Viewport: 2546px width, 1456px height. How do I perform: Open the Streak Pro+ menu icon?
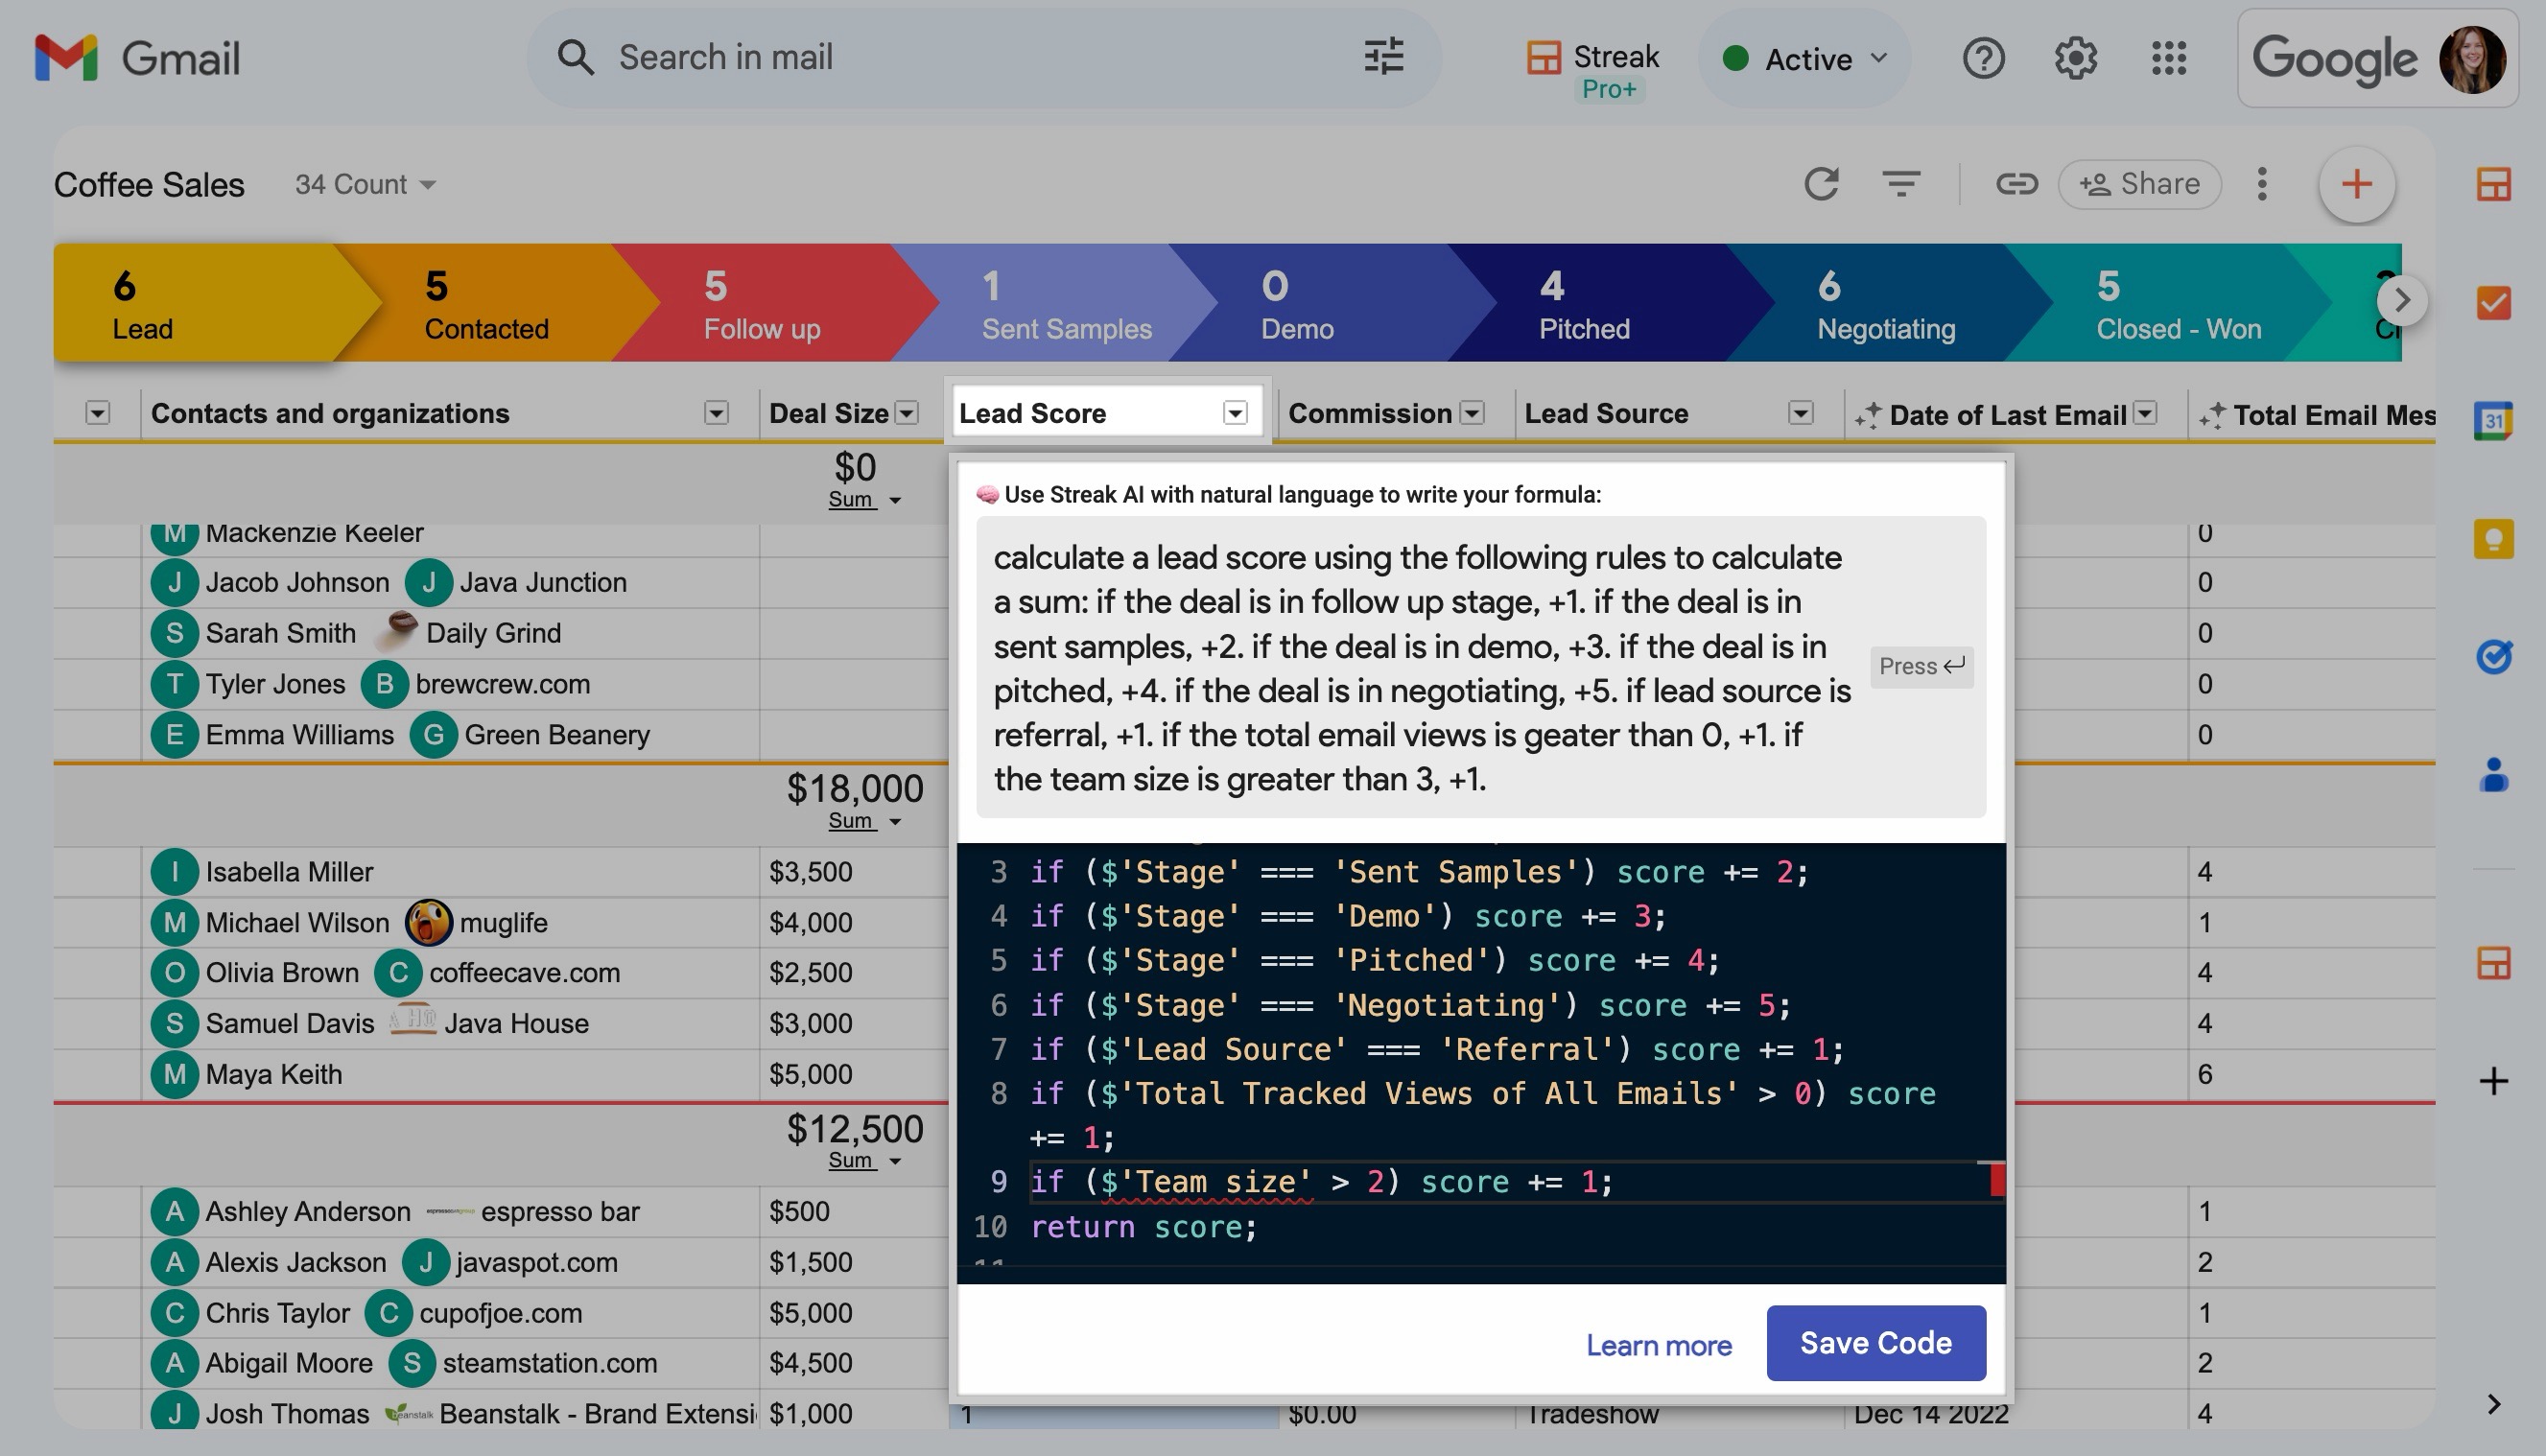(1593, 70)
